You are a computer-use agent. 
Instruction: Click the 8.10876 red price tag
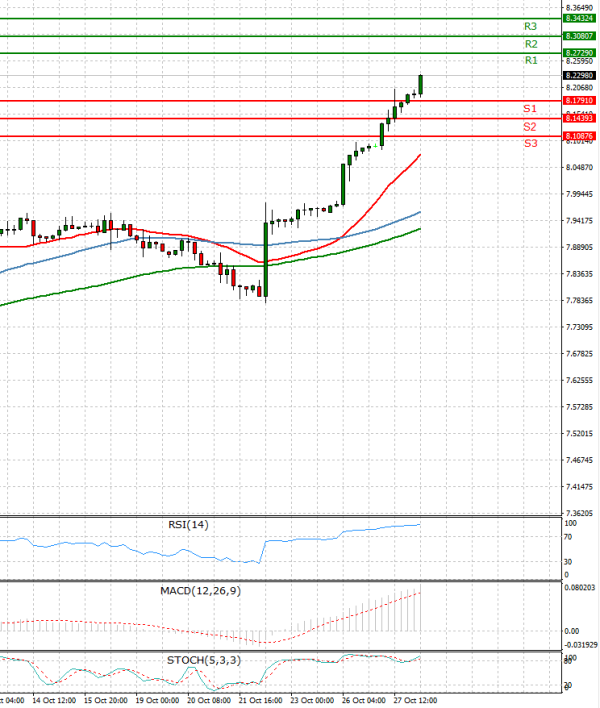(579, 135)
